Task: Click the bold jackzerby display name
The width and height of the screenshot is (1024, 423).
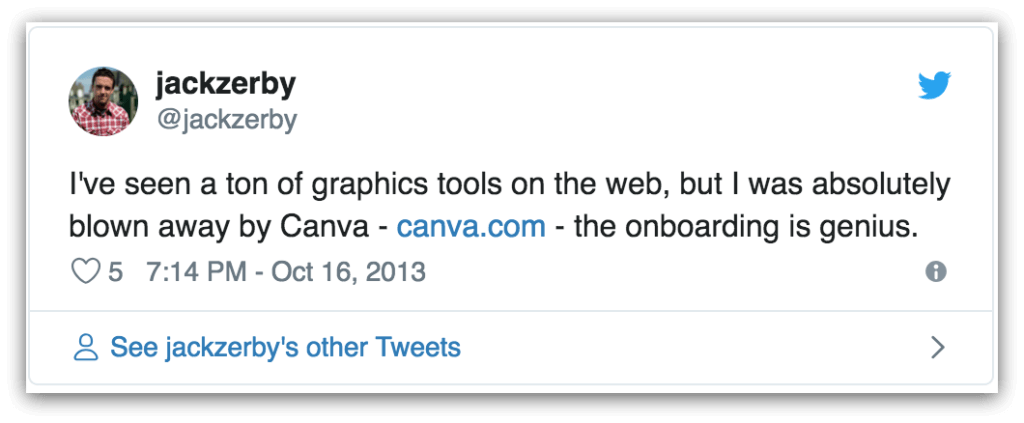Action: pyautogui.click(x=226, y=85)
